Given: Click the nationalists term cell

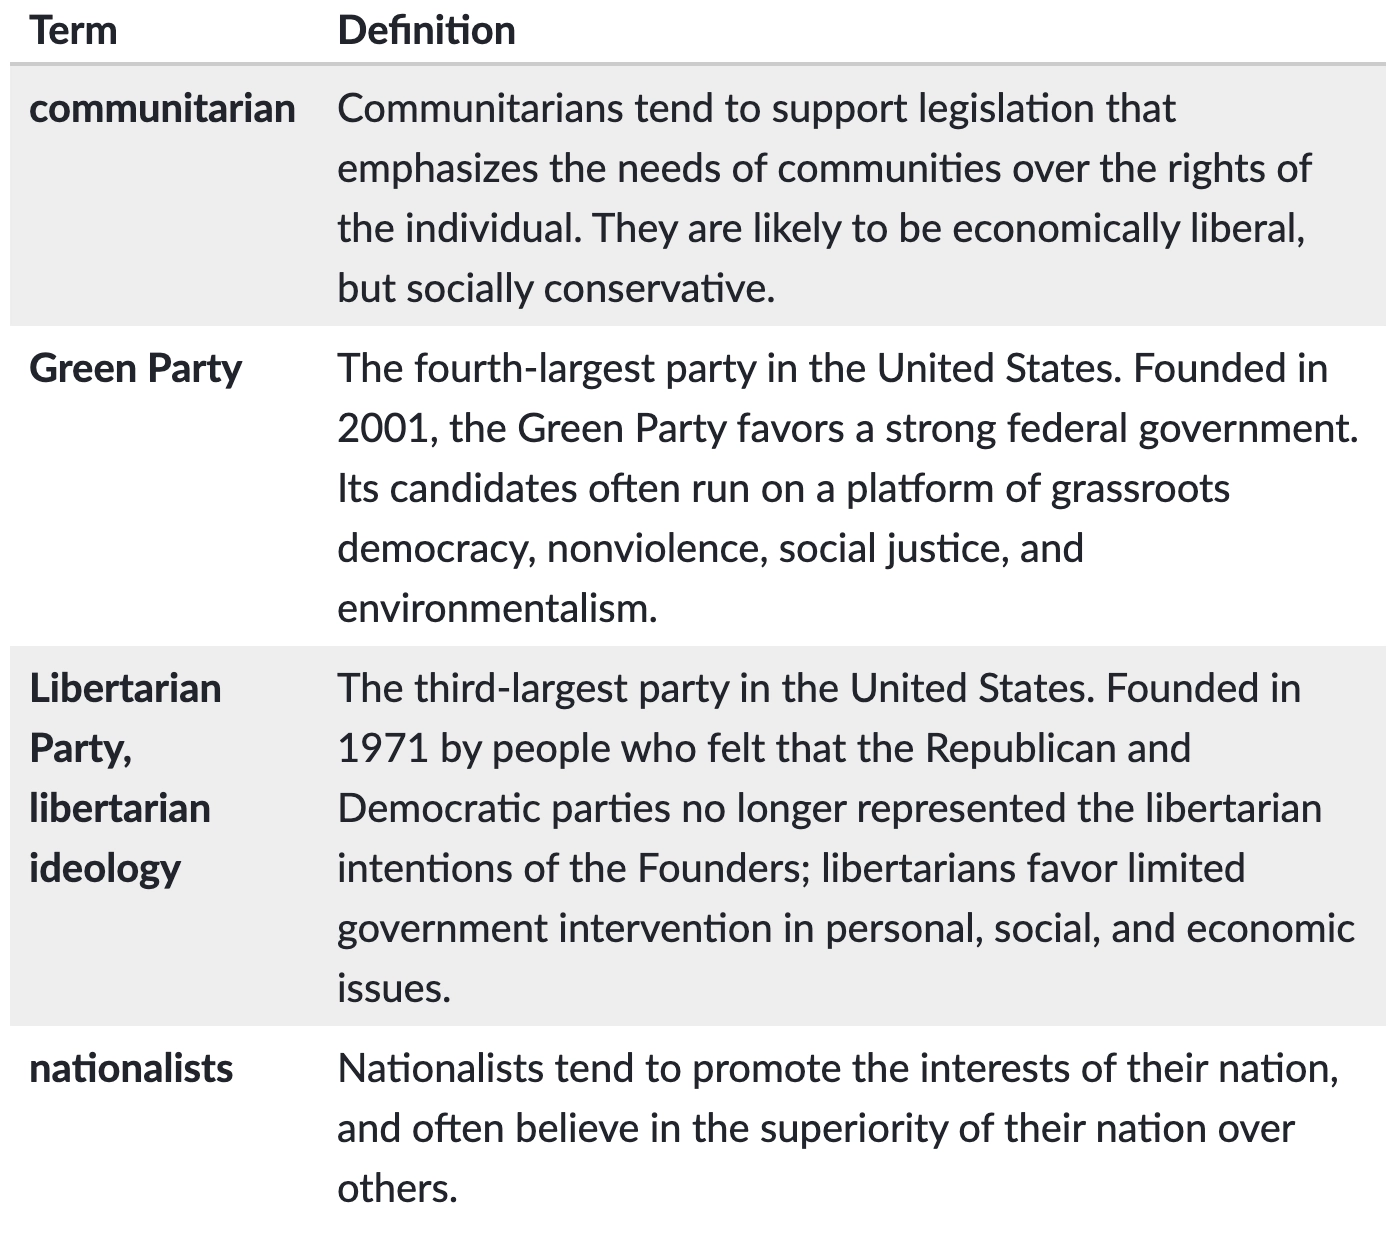Looking at the screenshot, I should 131,1069.
